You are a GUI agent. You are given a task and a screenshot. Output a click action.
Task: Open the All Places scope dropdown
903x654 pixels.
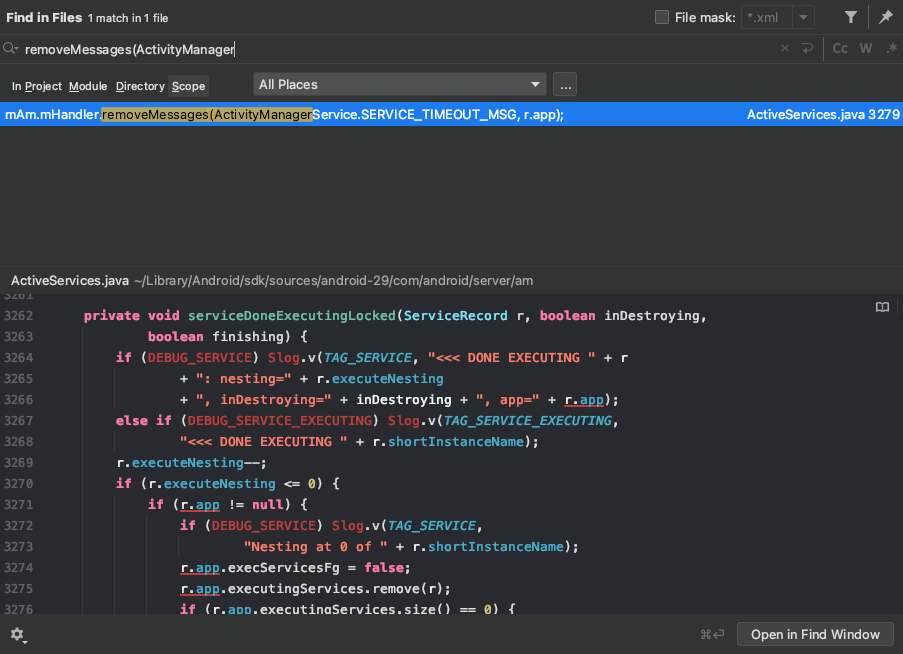coord(400,85)
